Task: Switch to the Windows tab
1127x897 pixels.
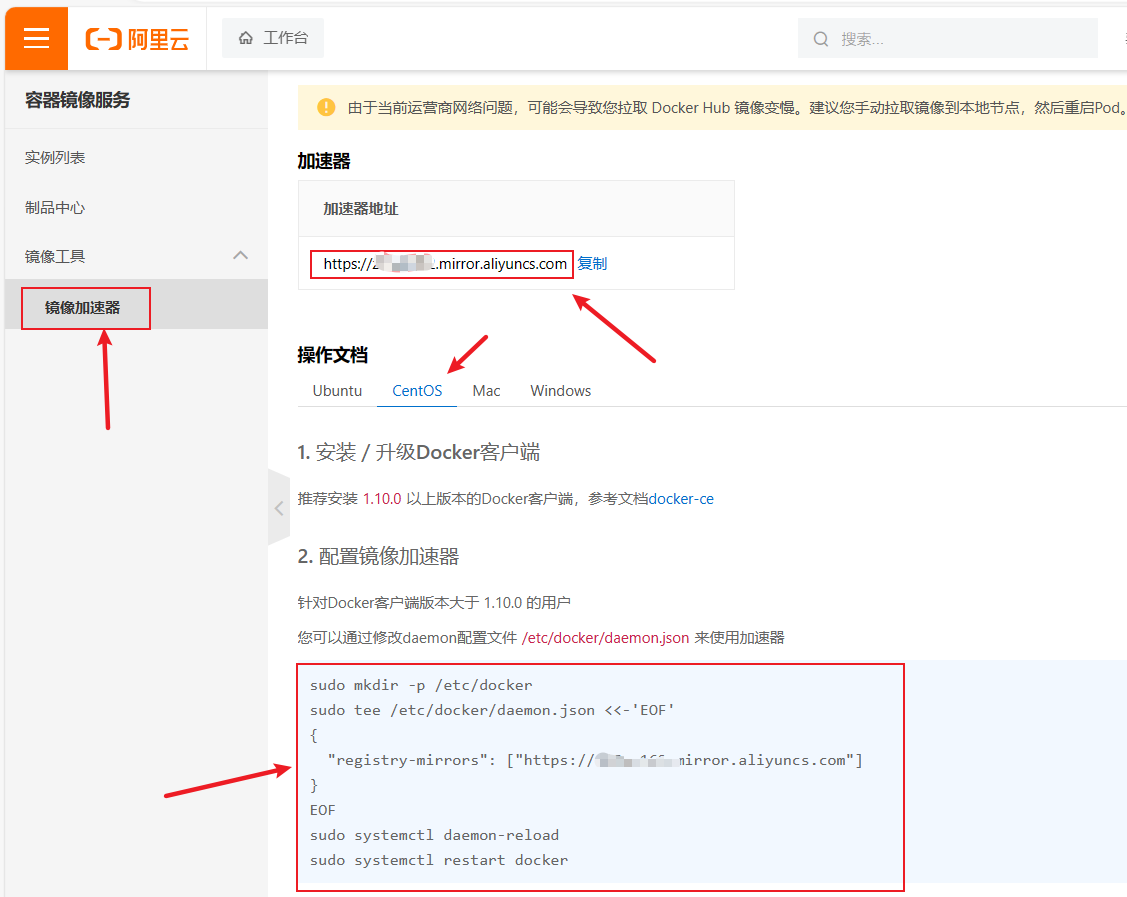Action: (561, 391)
